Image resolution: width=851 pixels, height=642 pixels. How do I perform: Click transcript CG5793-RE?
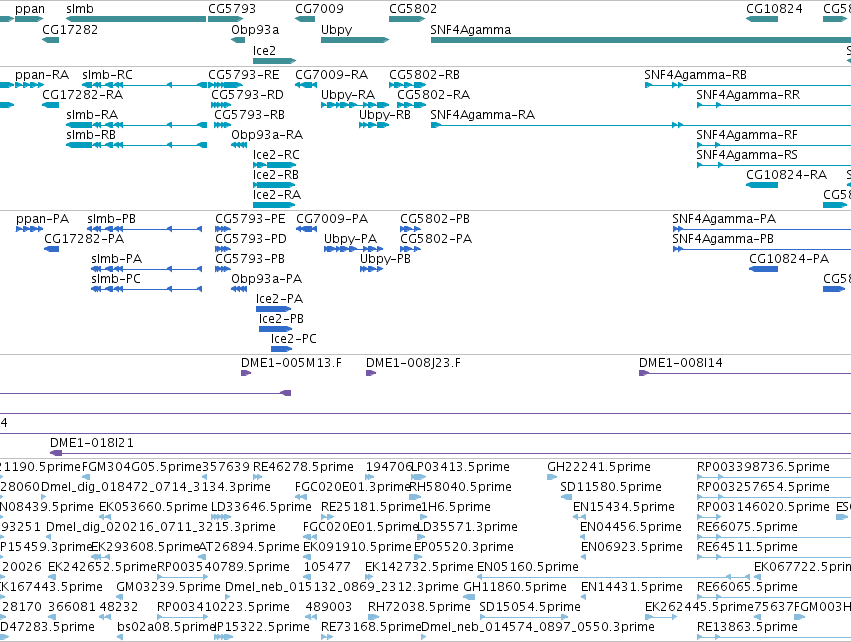(225, 85)
